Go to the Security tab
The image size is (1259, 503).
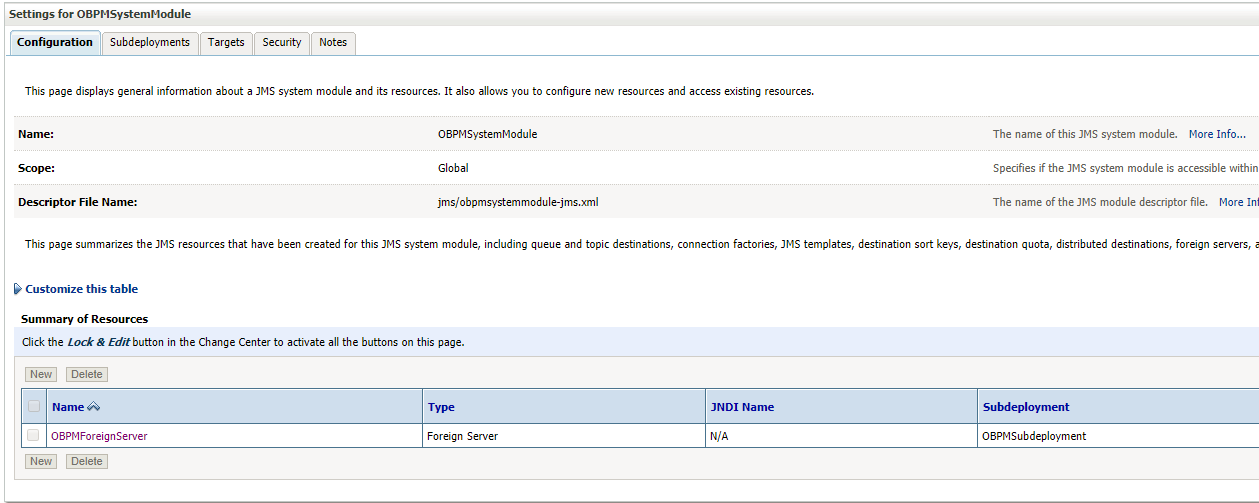point(282,42)
